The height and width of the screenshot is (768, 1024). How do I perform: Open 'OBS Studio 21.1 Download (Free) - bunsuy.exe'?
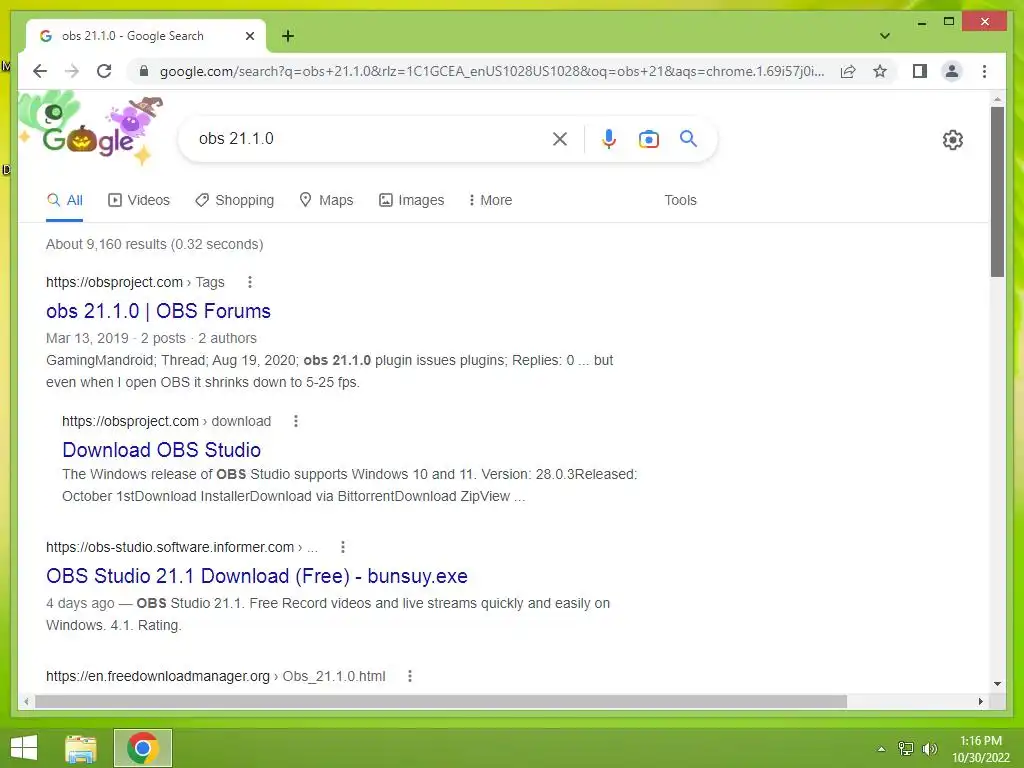coord(257,576)
